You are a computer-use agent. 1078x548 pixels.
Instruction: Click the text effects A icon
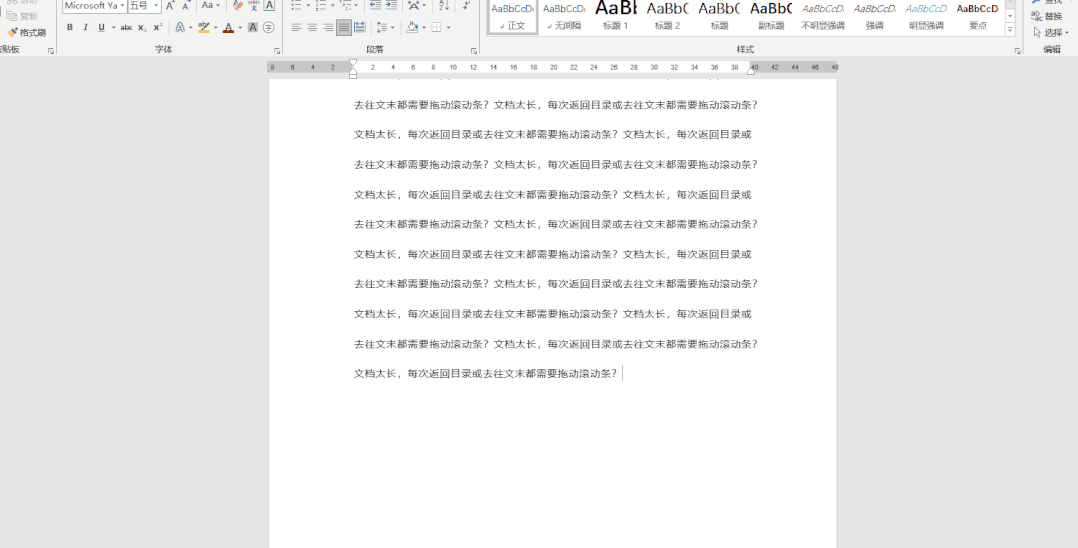pyautogui.click(x=179, y=28)
